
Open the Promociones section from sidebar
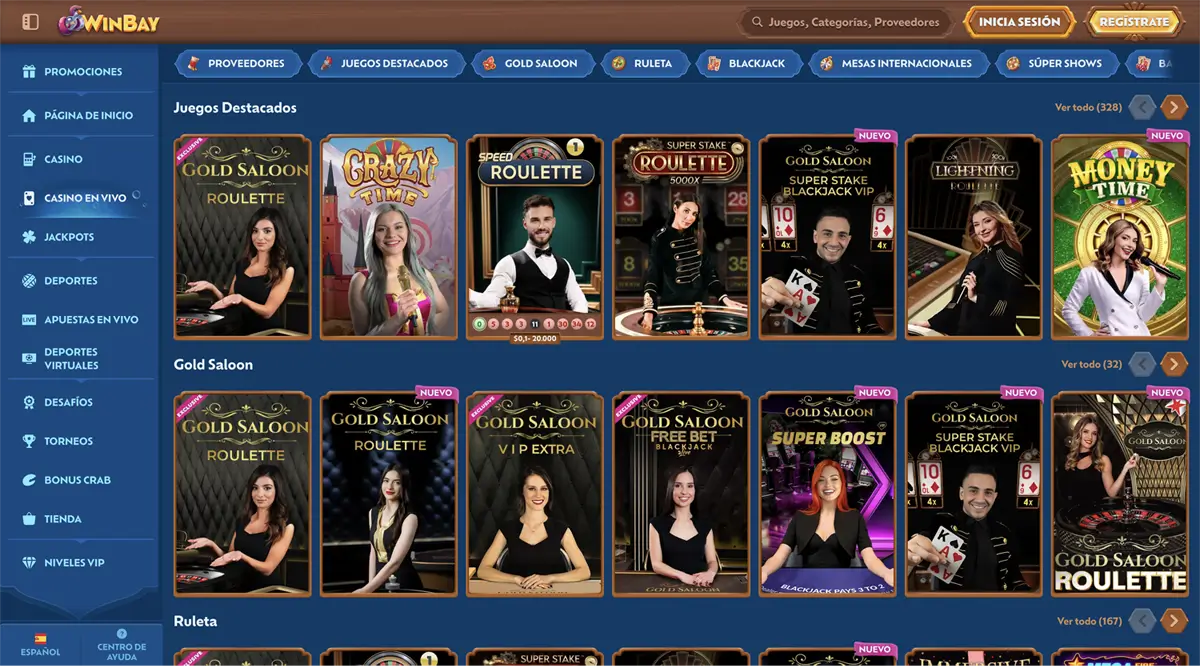click(x=78, y=71)
